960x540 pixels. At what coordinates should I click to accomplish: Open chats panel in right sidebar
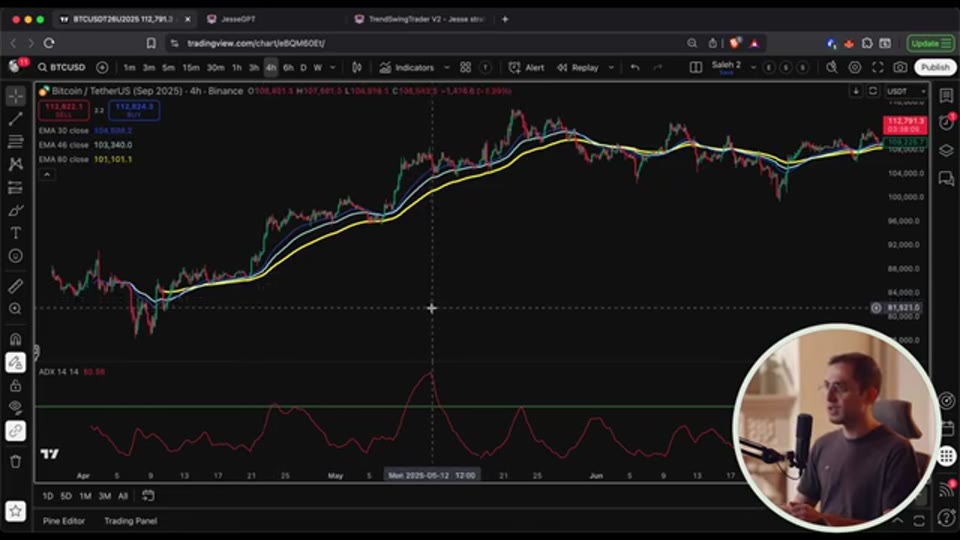(x=946, y=178)
